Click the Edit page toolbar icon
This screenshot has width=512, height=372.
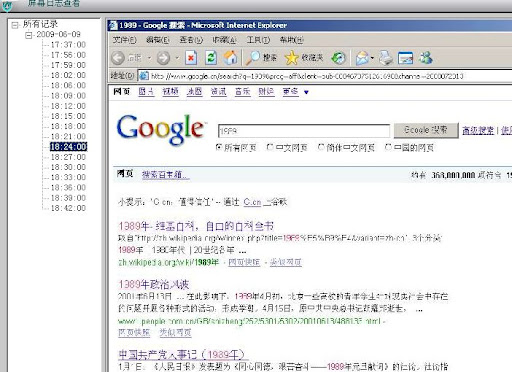click(405, 58)
